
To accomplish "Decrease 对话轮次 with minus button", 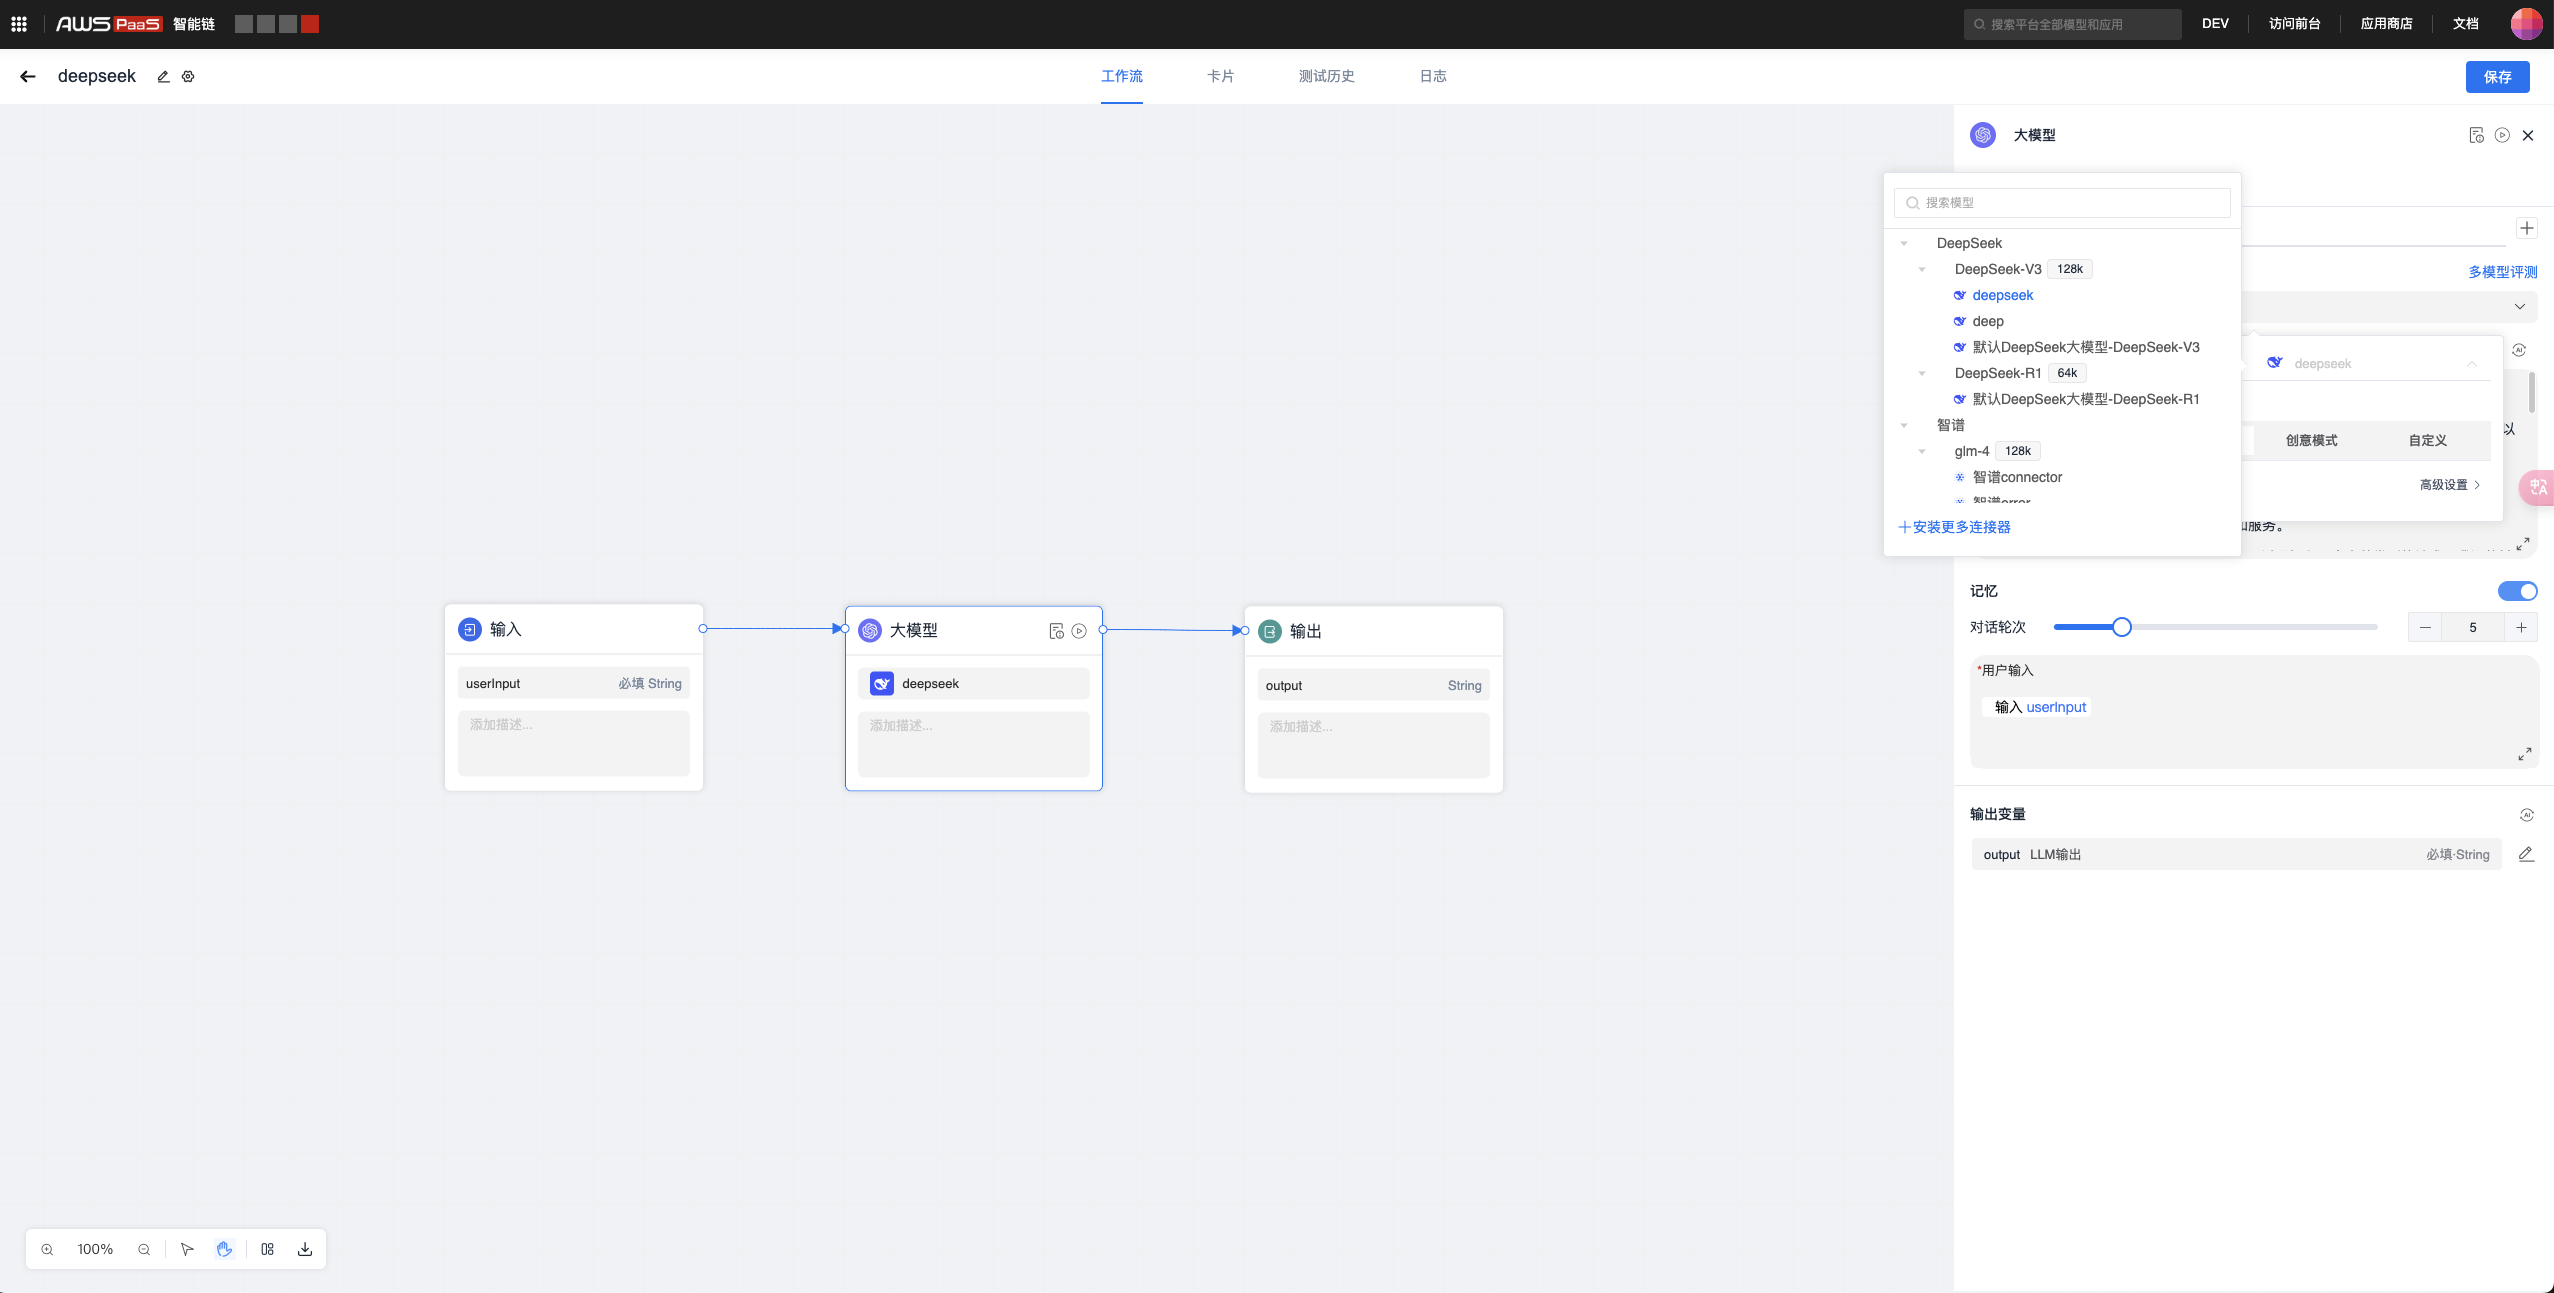I will pos(2425,628).
